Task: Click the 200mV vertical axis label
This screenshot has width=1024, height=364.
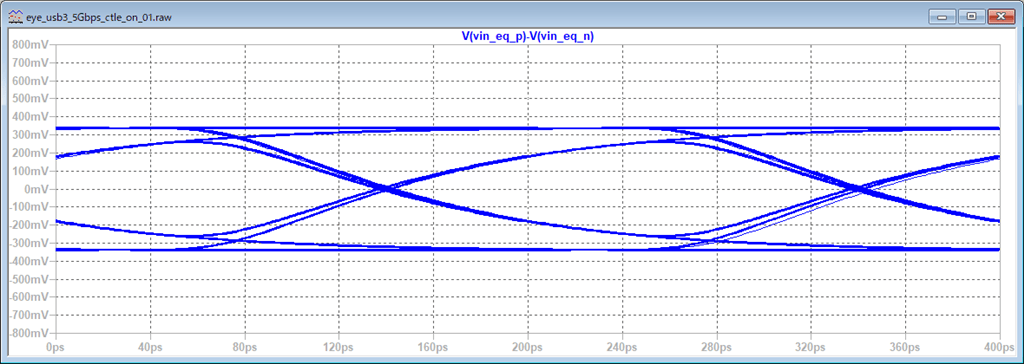Action: coord(31,153)
